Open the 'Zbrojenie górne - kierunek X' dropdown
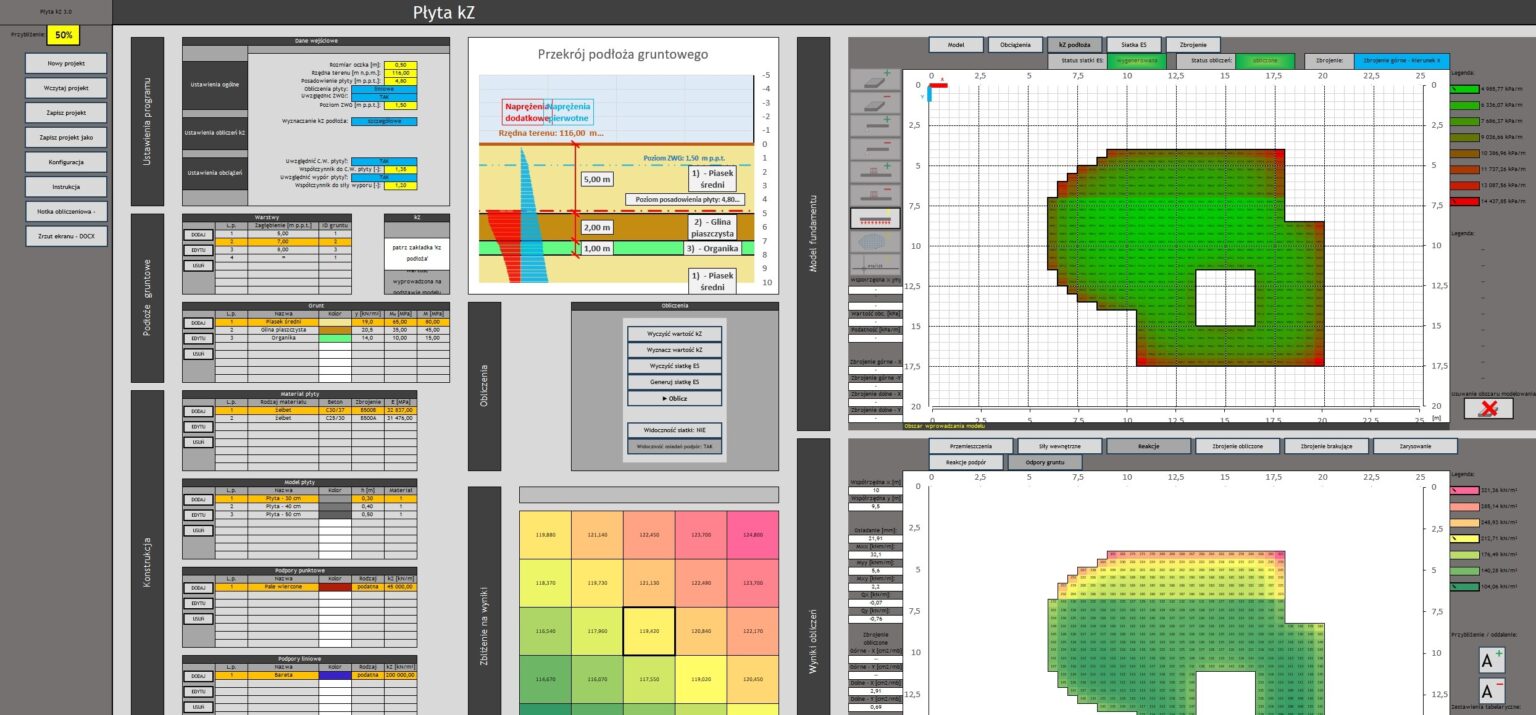Image resolution: width=1536 pixels, height=715 pixels. click(1402, 61)
